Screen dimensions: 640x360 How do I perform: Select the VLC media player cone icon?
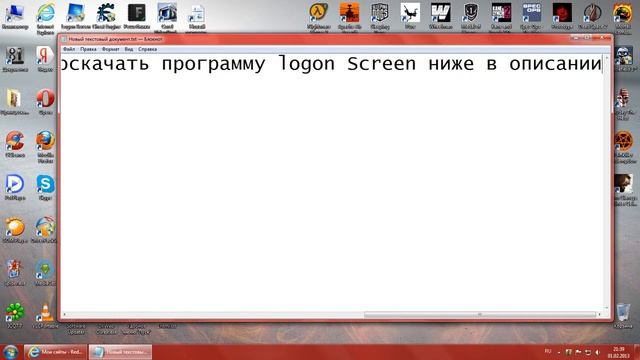click(x=45, y=315)
